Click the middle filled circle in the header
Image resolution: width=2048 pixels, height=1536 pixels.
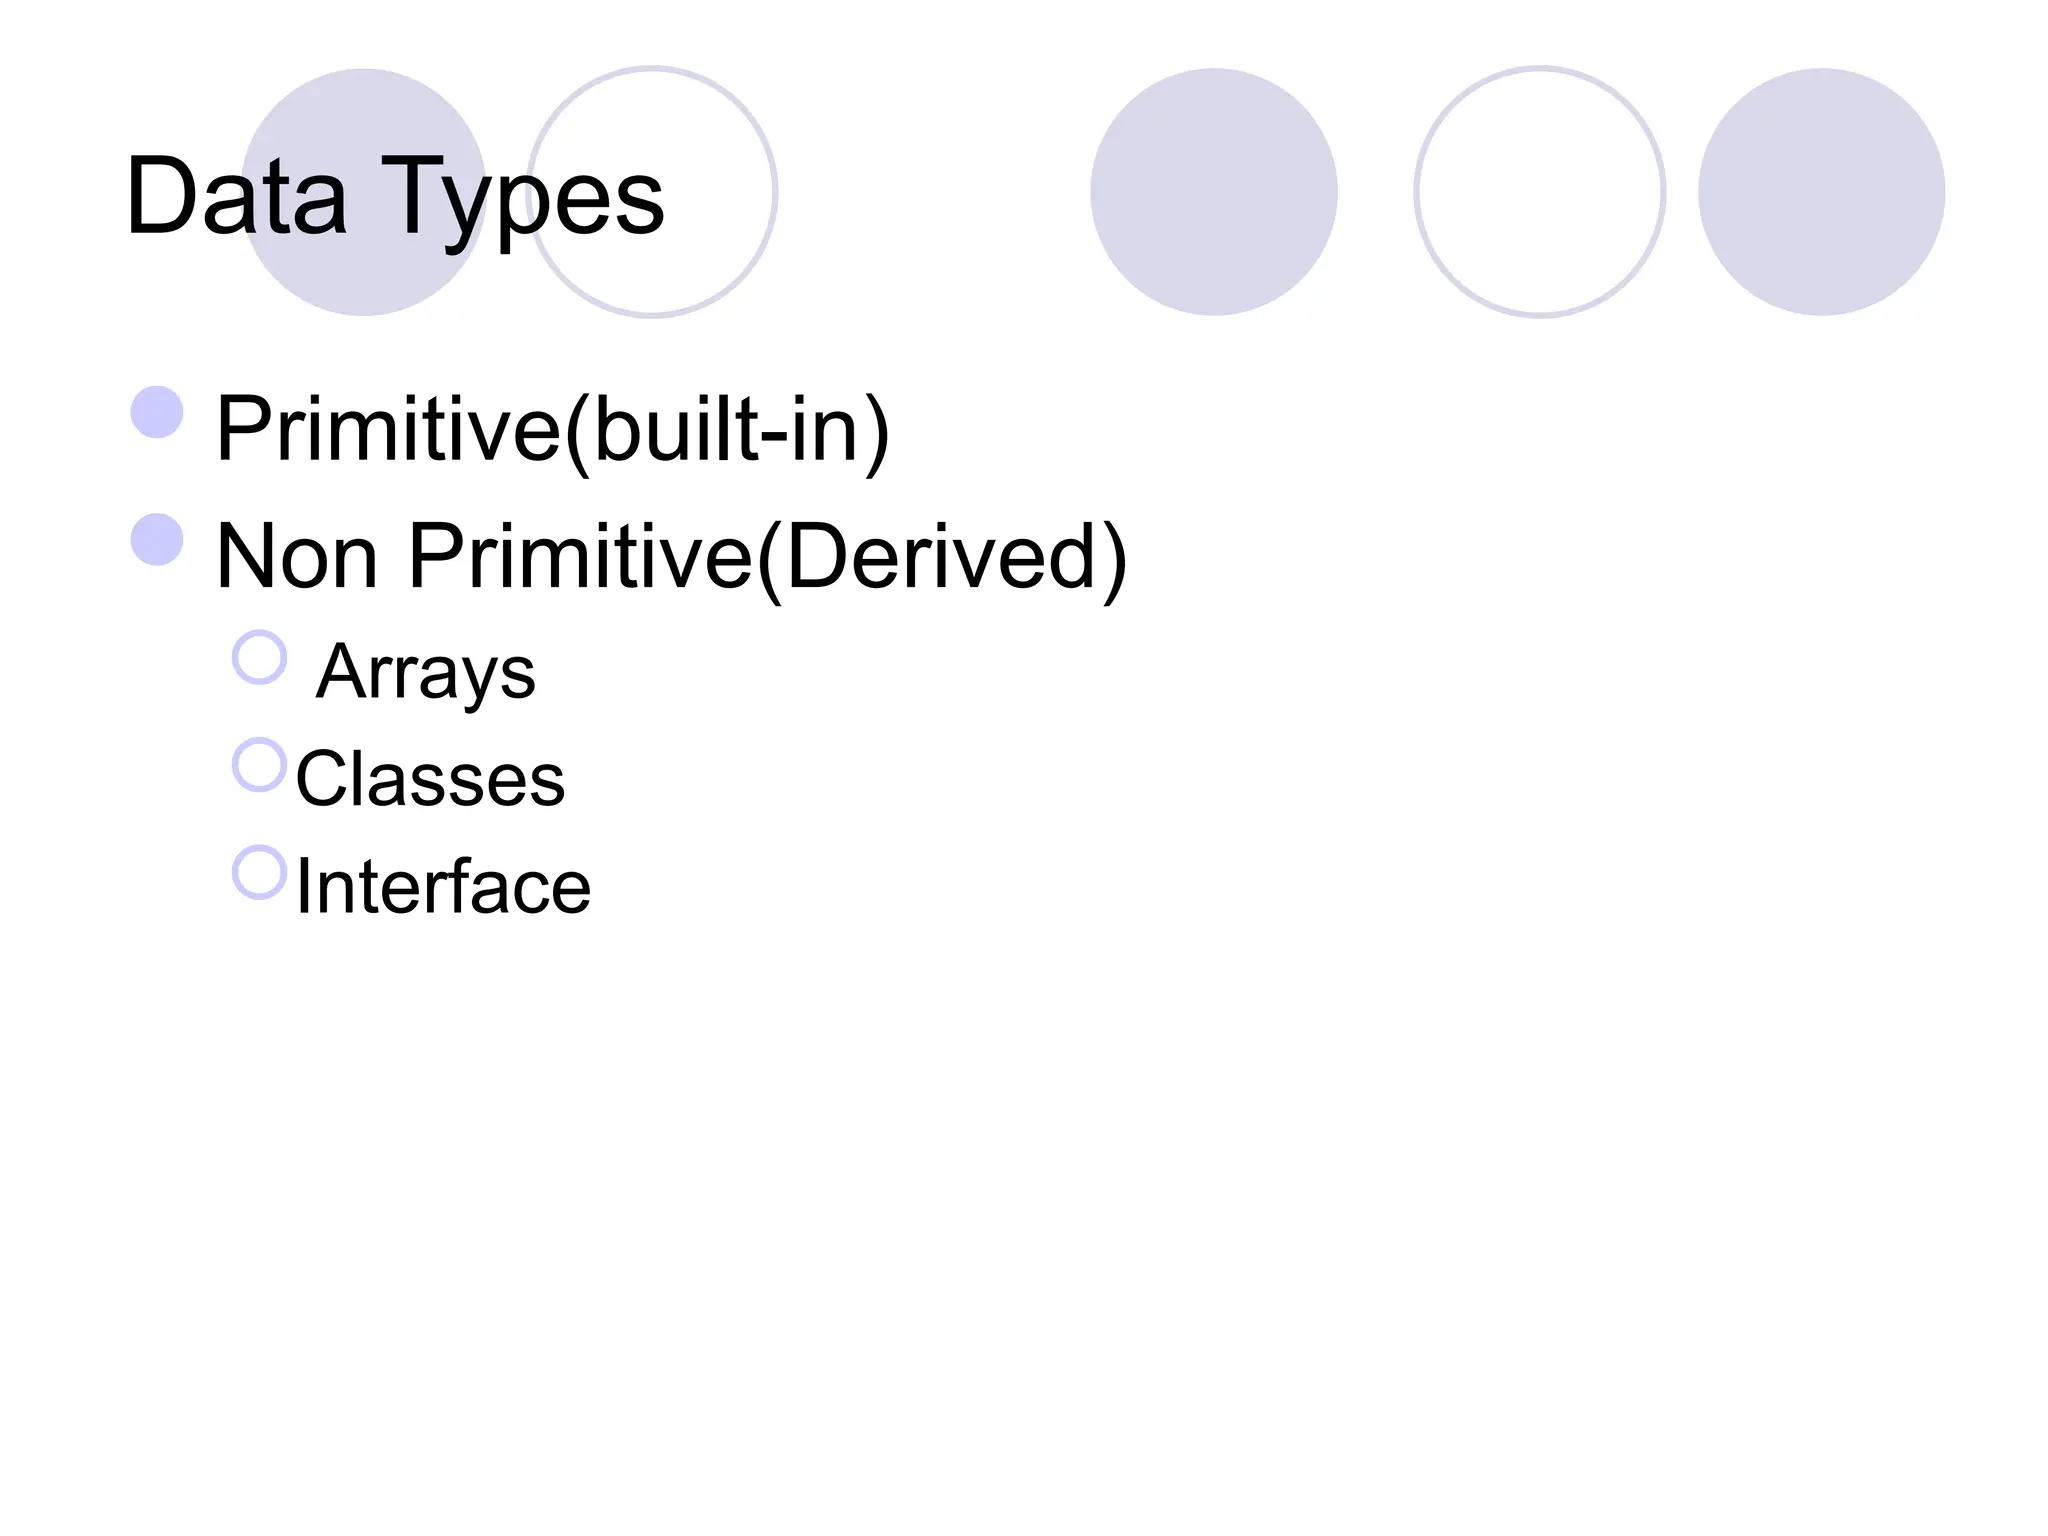coord(1213,192)
